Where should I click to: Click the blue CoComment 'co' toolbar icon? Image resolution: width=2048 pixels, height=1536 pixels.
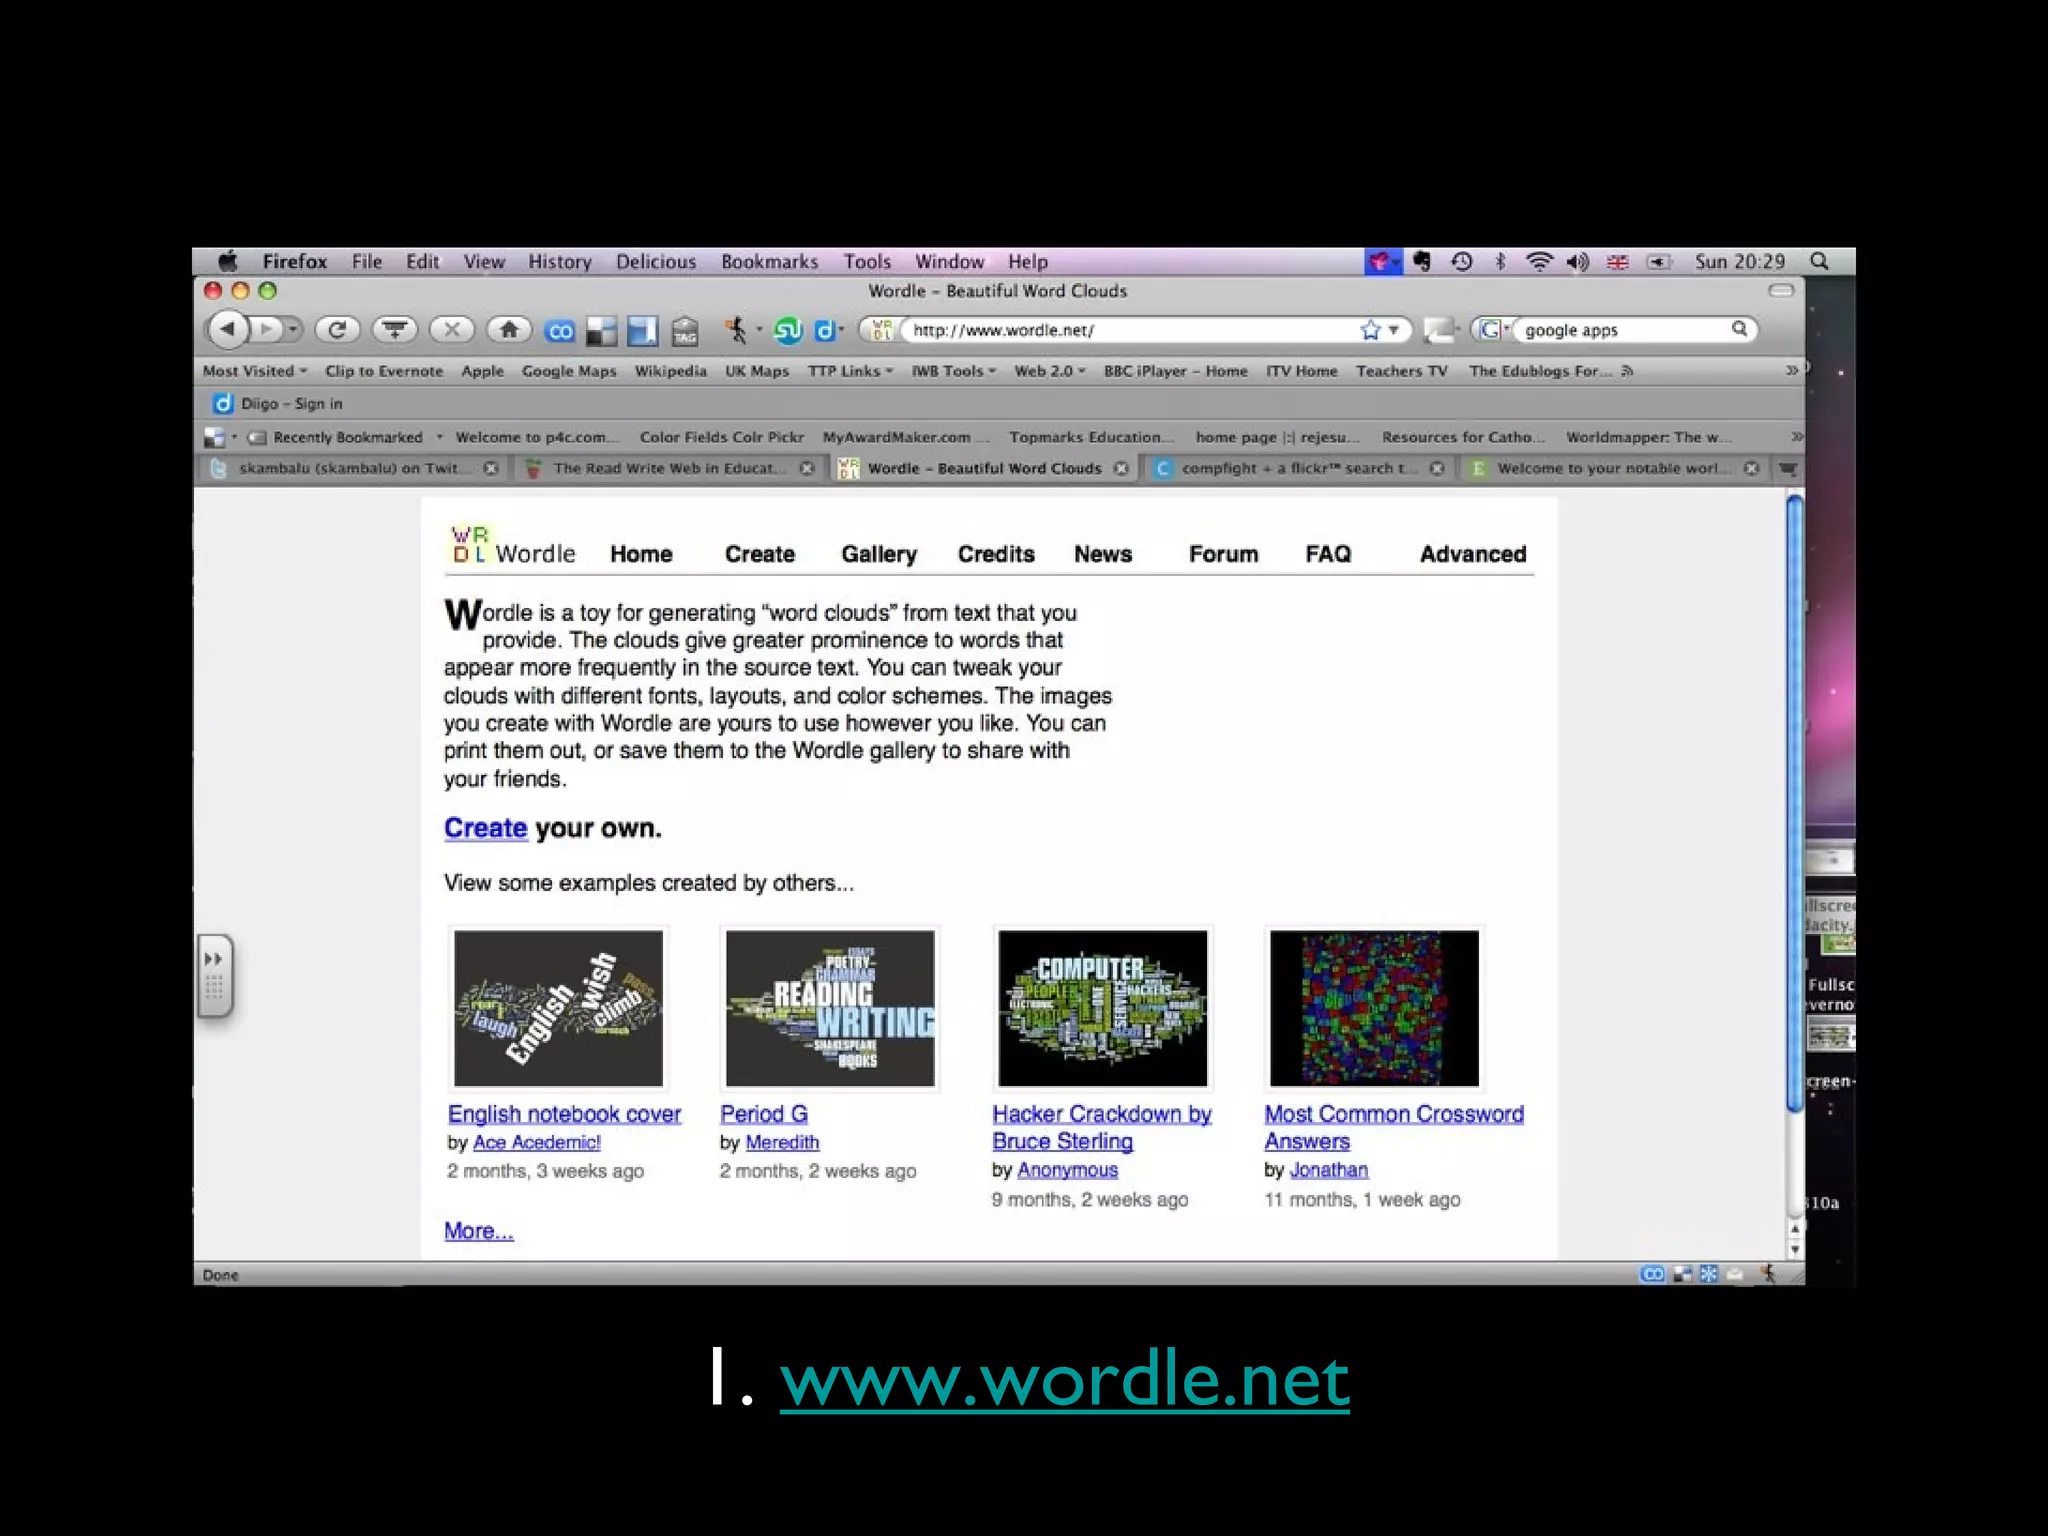(x=560, y=331)
